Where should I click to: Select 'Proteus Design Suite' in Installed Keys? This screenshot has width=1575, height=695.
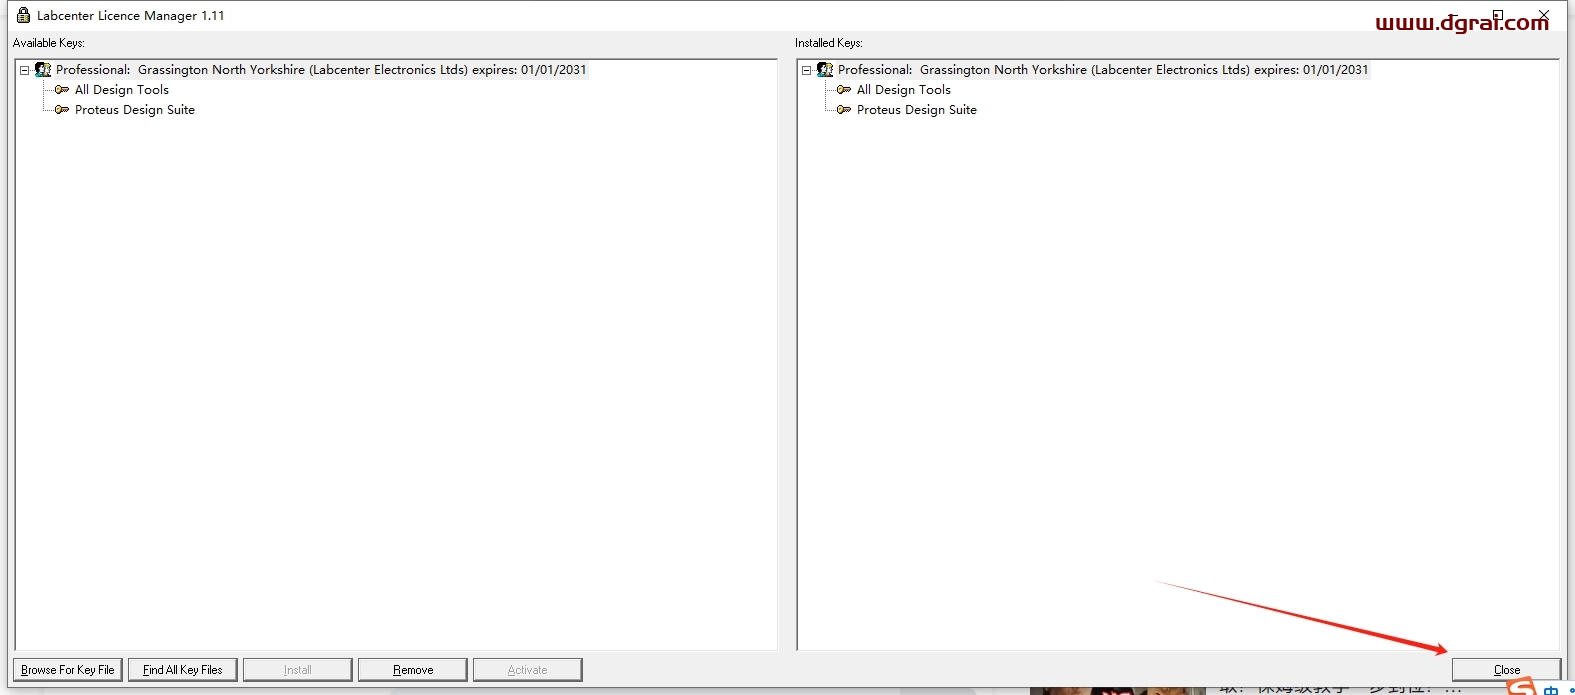pos(917,110)
